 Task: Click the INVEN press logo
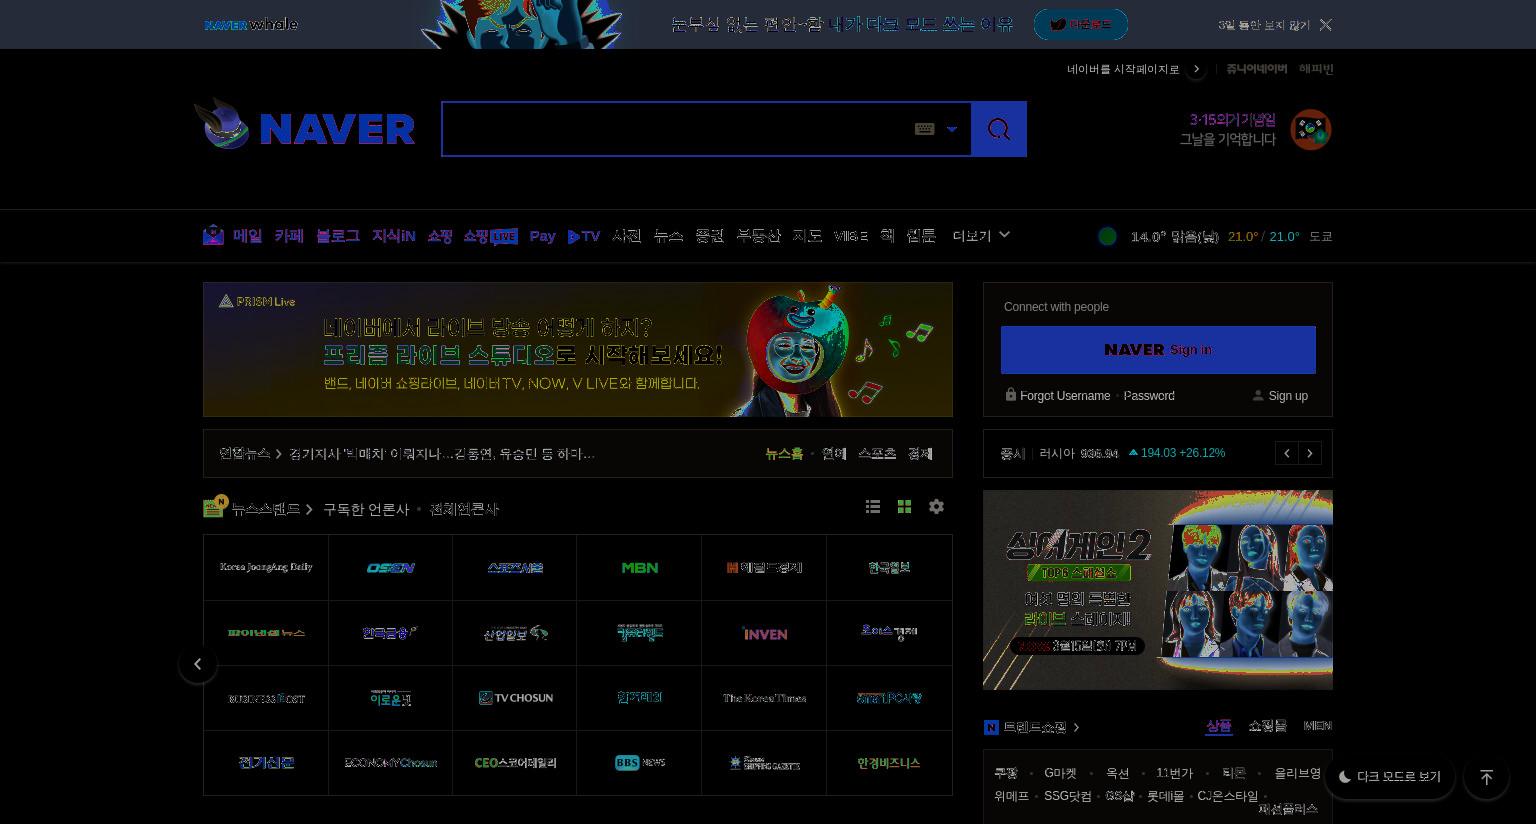click(765, 633)
